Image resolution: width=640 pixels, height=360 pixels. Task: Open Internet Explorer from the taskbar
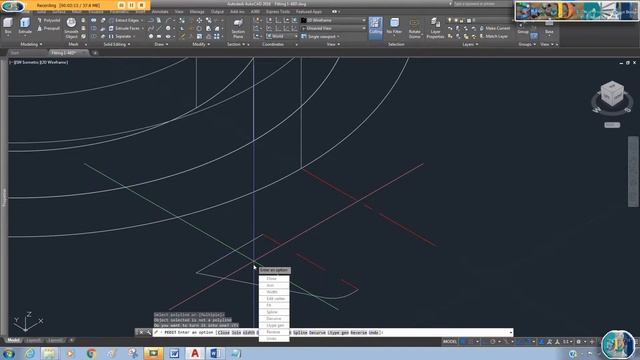coord(29,353)
